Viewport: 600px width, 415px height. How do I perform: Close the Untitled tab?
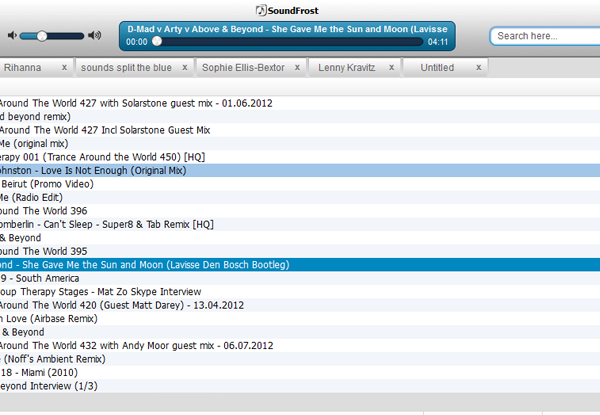pos(478,67)
